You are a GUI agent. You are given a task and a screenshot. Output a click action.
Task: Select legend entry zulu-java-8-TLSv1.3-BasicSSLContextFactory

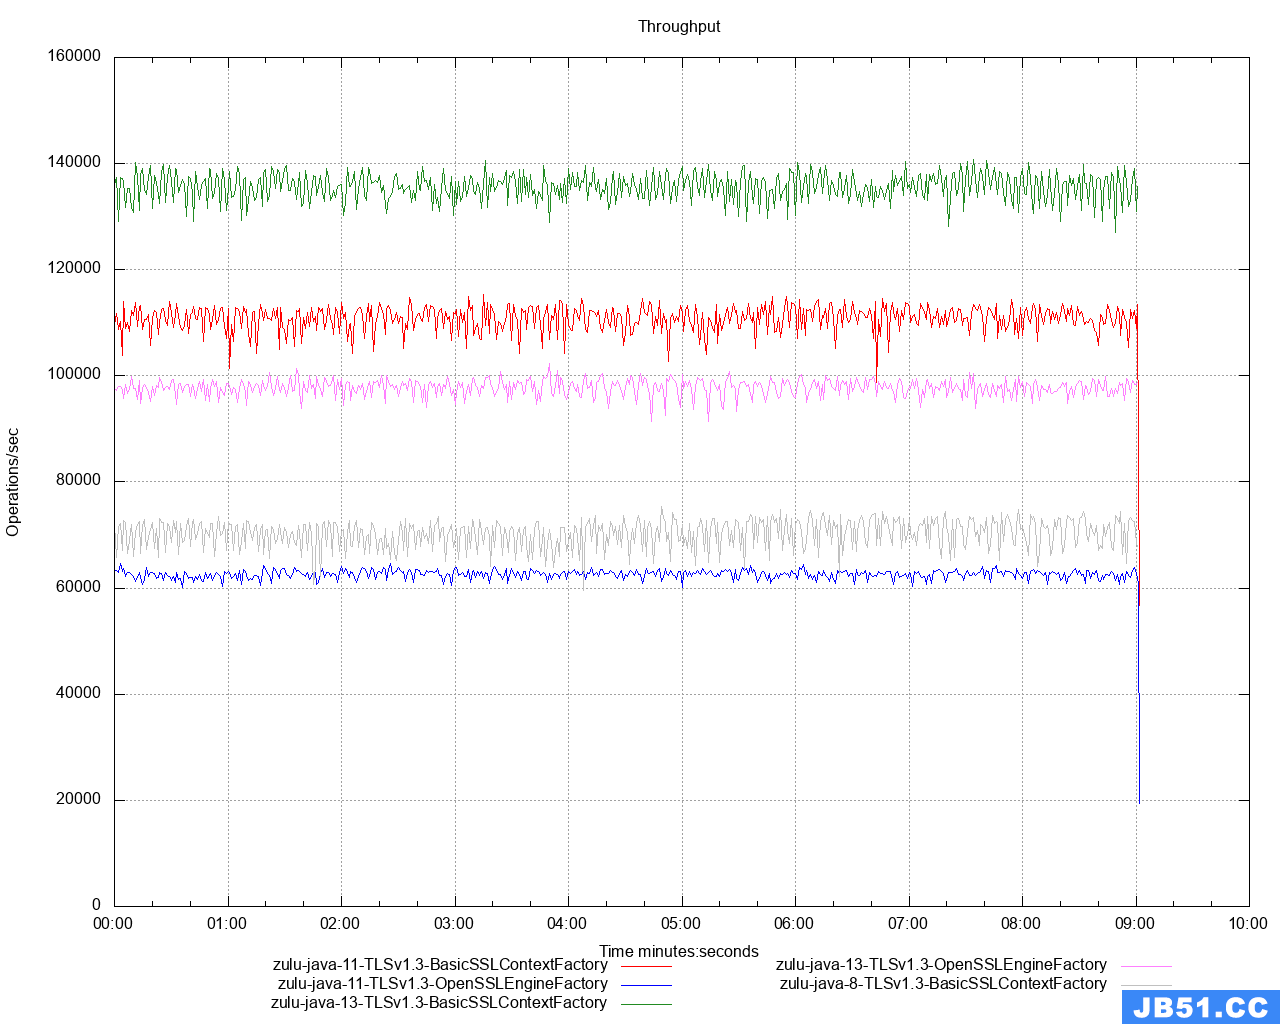pos(943,984)
